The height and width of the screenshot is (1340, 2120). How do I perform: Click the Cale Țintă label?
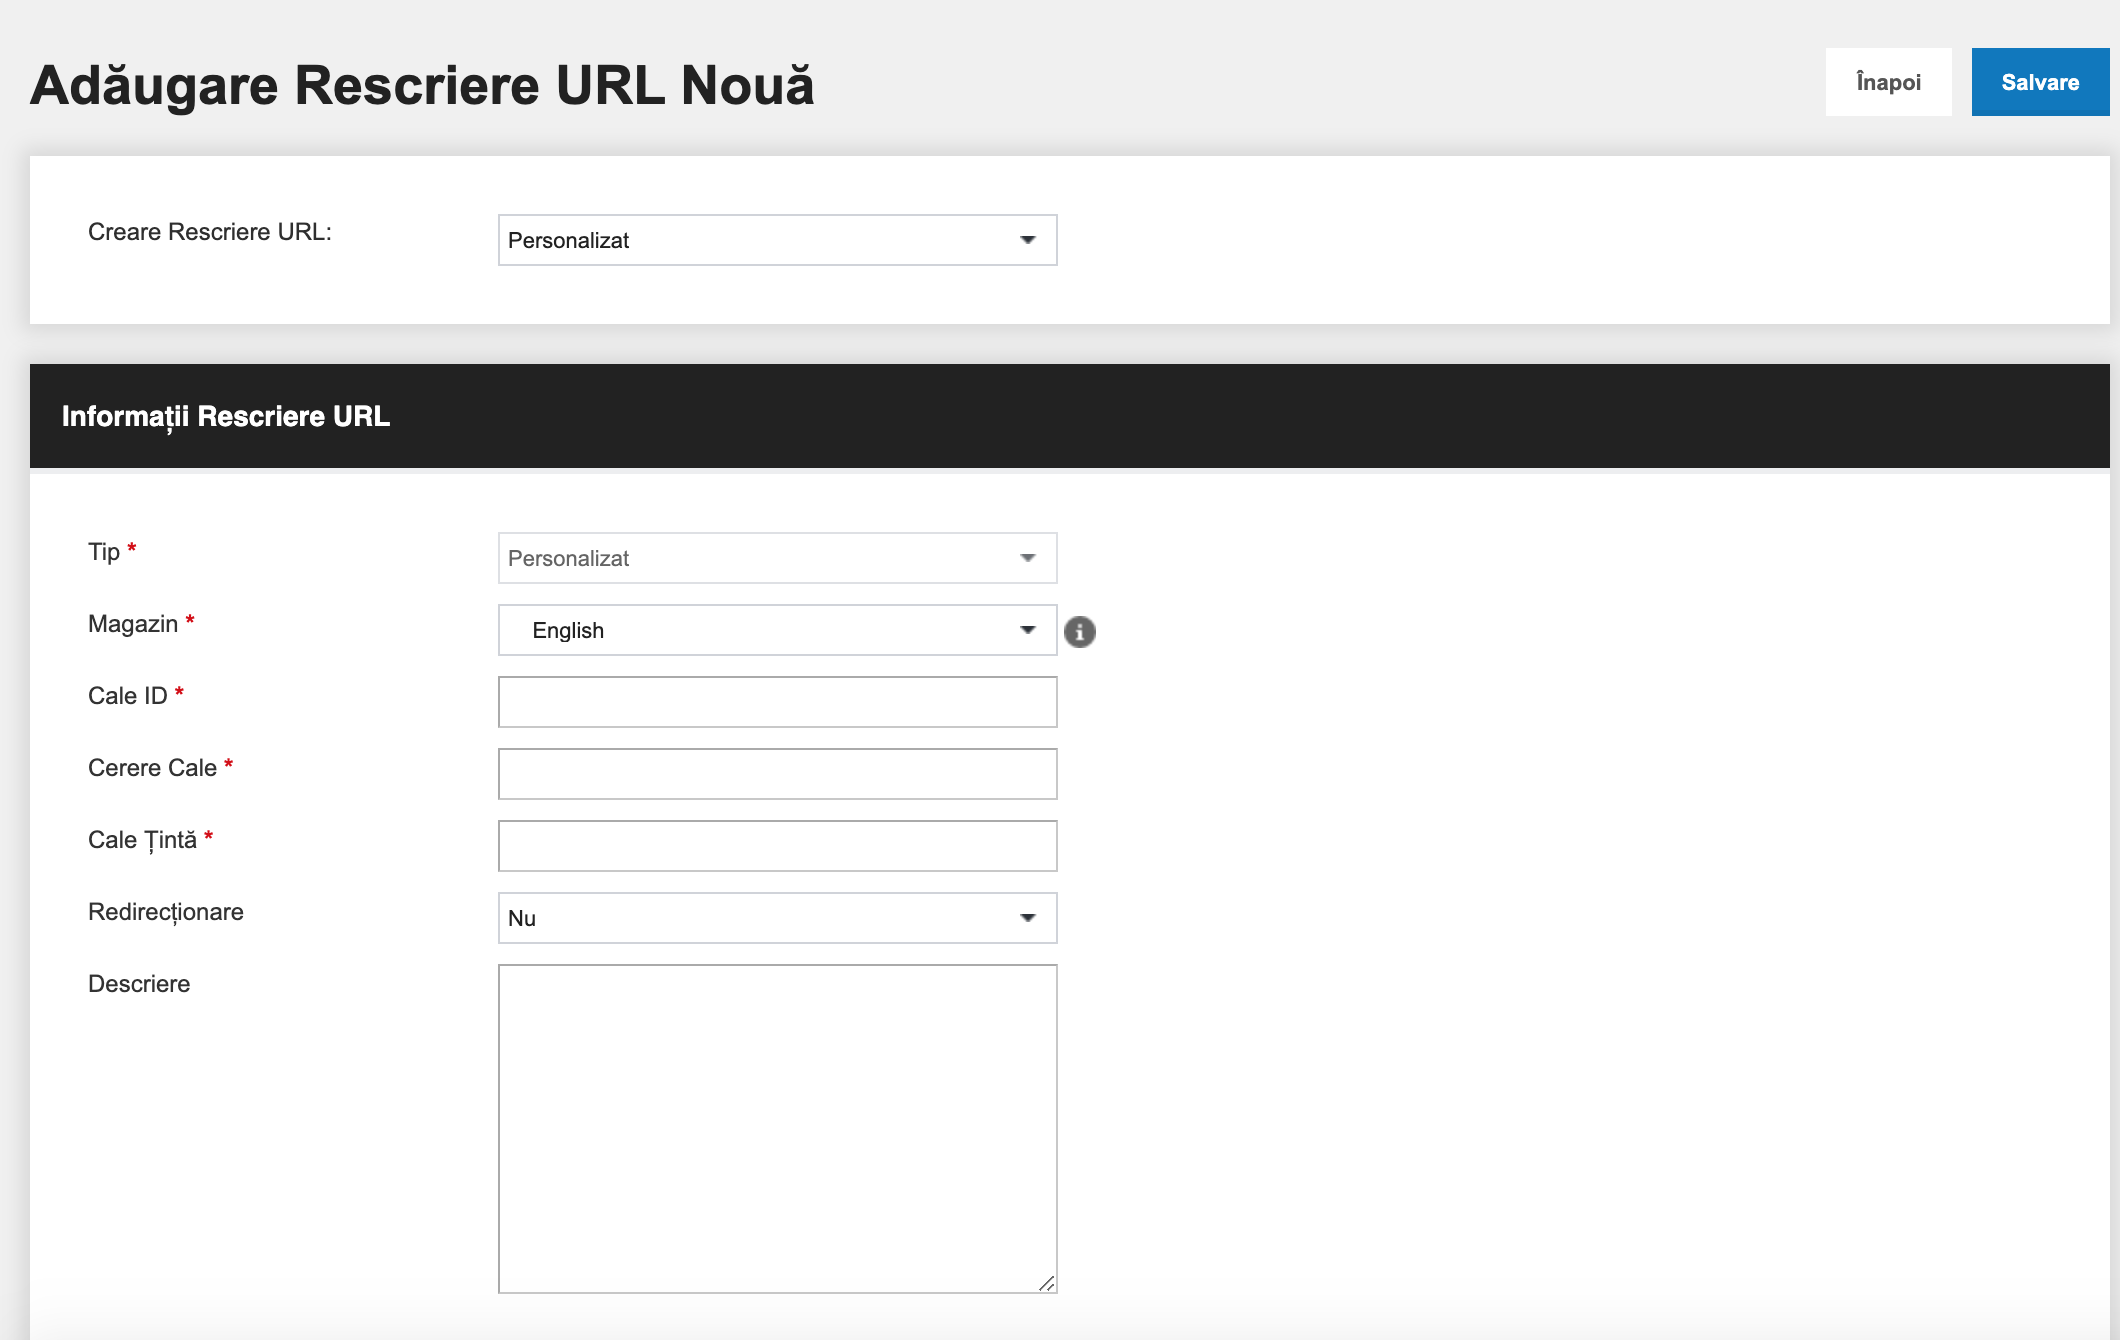tap(142, 840)
